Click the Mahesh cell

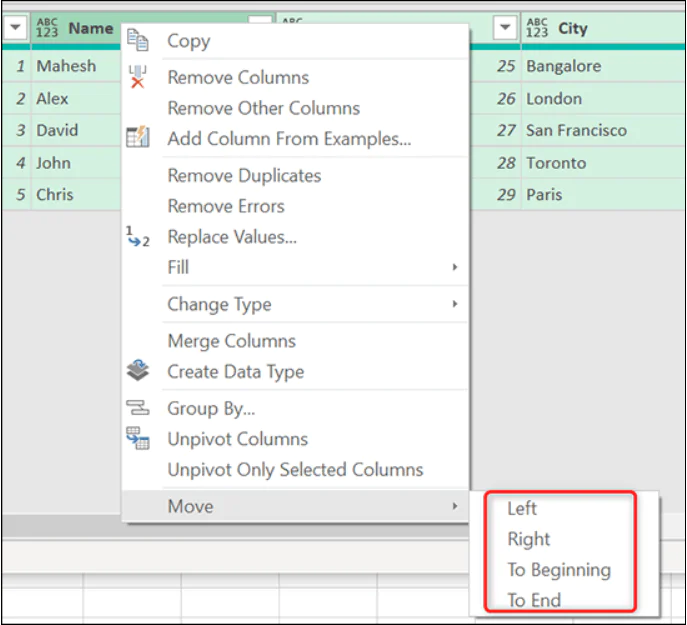[76, 66]
